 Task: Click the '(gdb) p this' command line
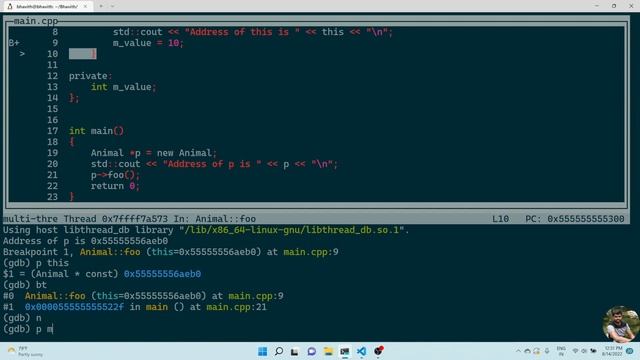pyautogui.click(x=36, y=263)
